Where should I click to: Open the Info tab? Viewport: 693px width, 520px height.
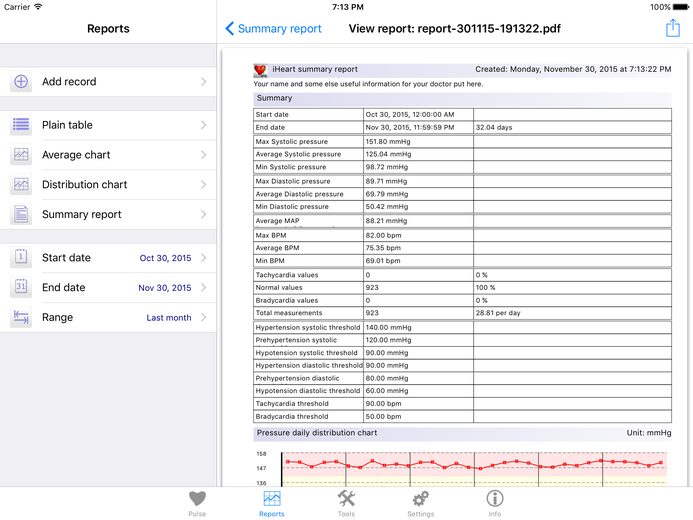coord(495,504)
